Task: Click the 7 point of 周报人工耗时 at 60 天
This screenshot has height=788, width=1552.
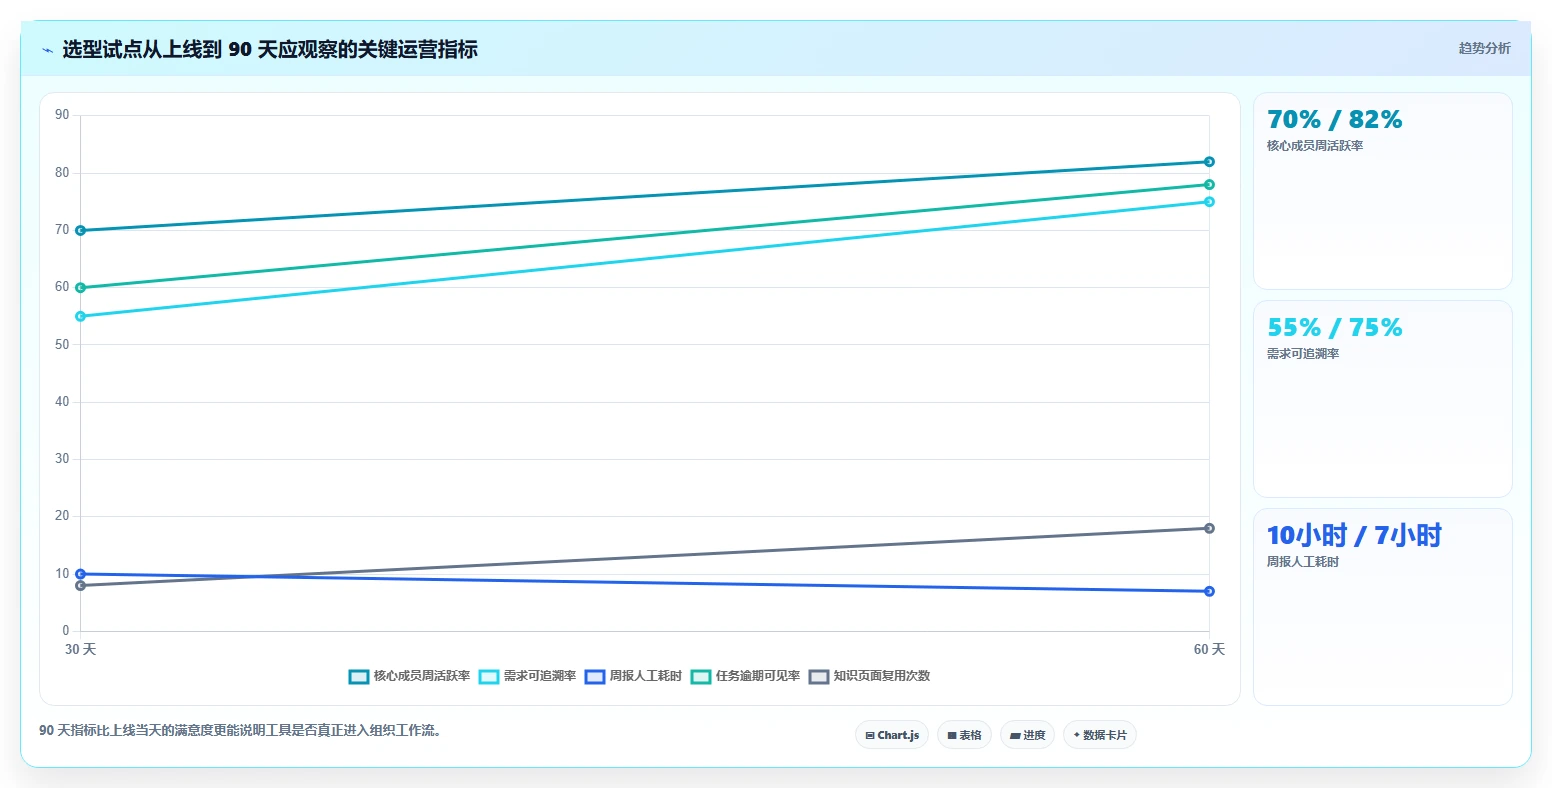Action: pyautogui.click(x=1209, y=591)
